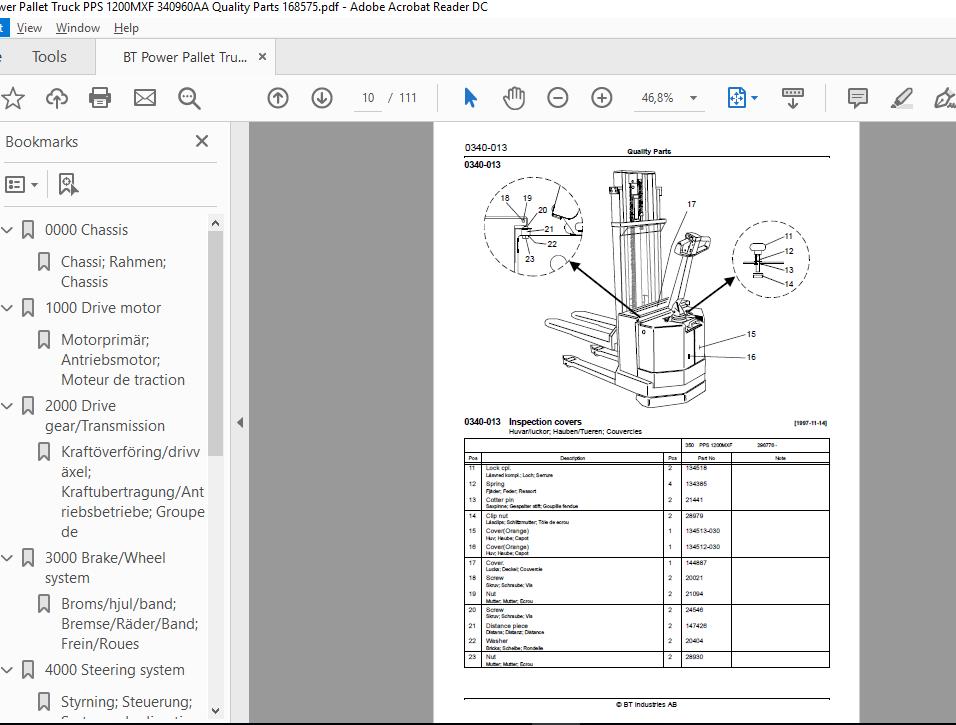
Task: Select the highlight text pen tool
Action: coord(902,98)
